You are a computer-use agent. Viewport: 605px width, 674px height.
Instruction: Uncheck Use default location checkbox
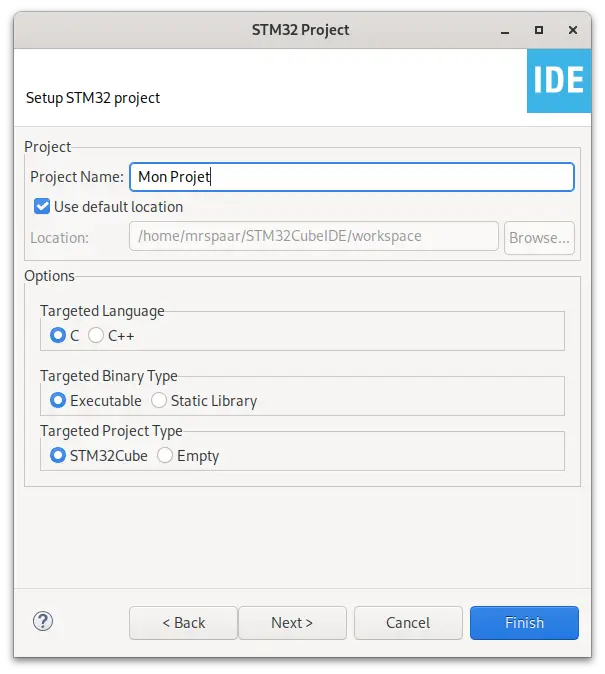click(42, 207)
